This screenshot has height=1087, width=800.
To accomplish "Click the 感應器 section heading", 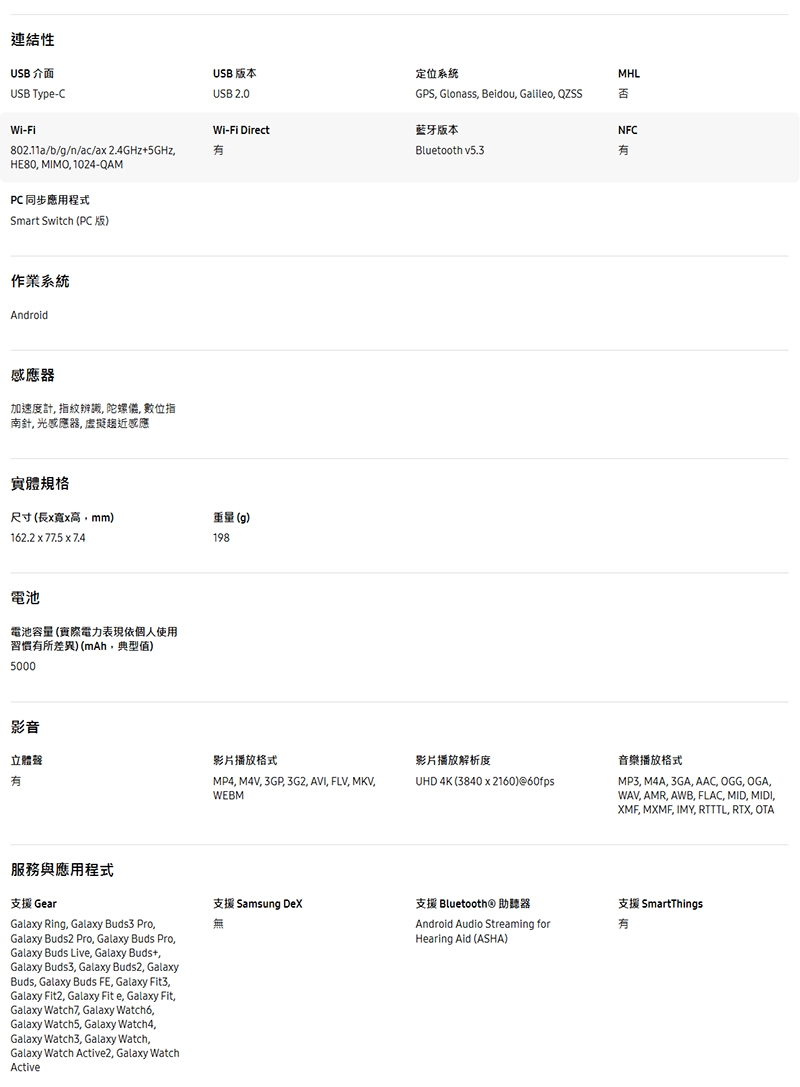I will 32,375.
